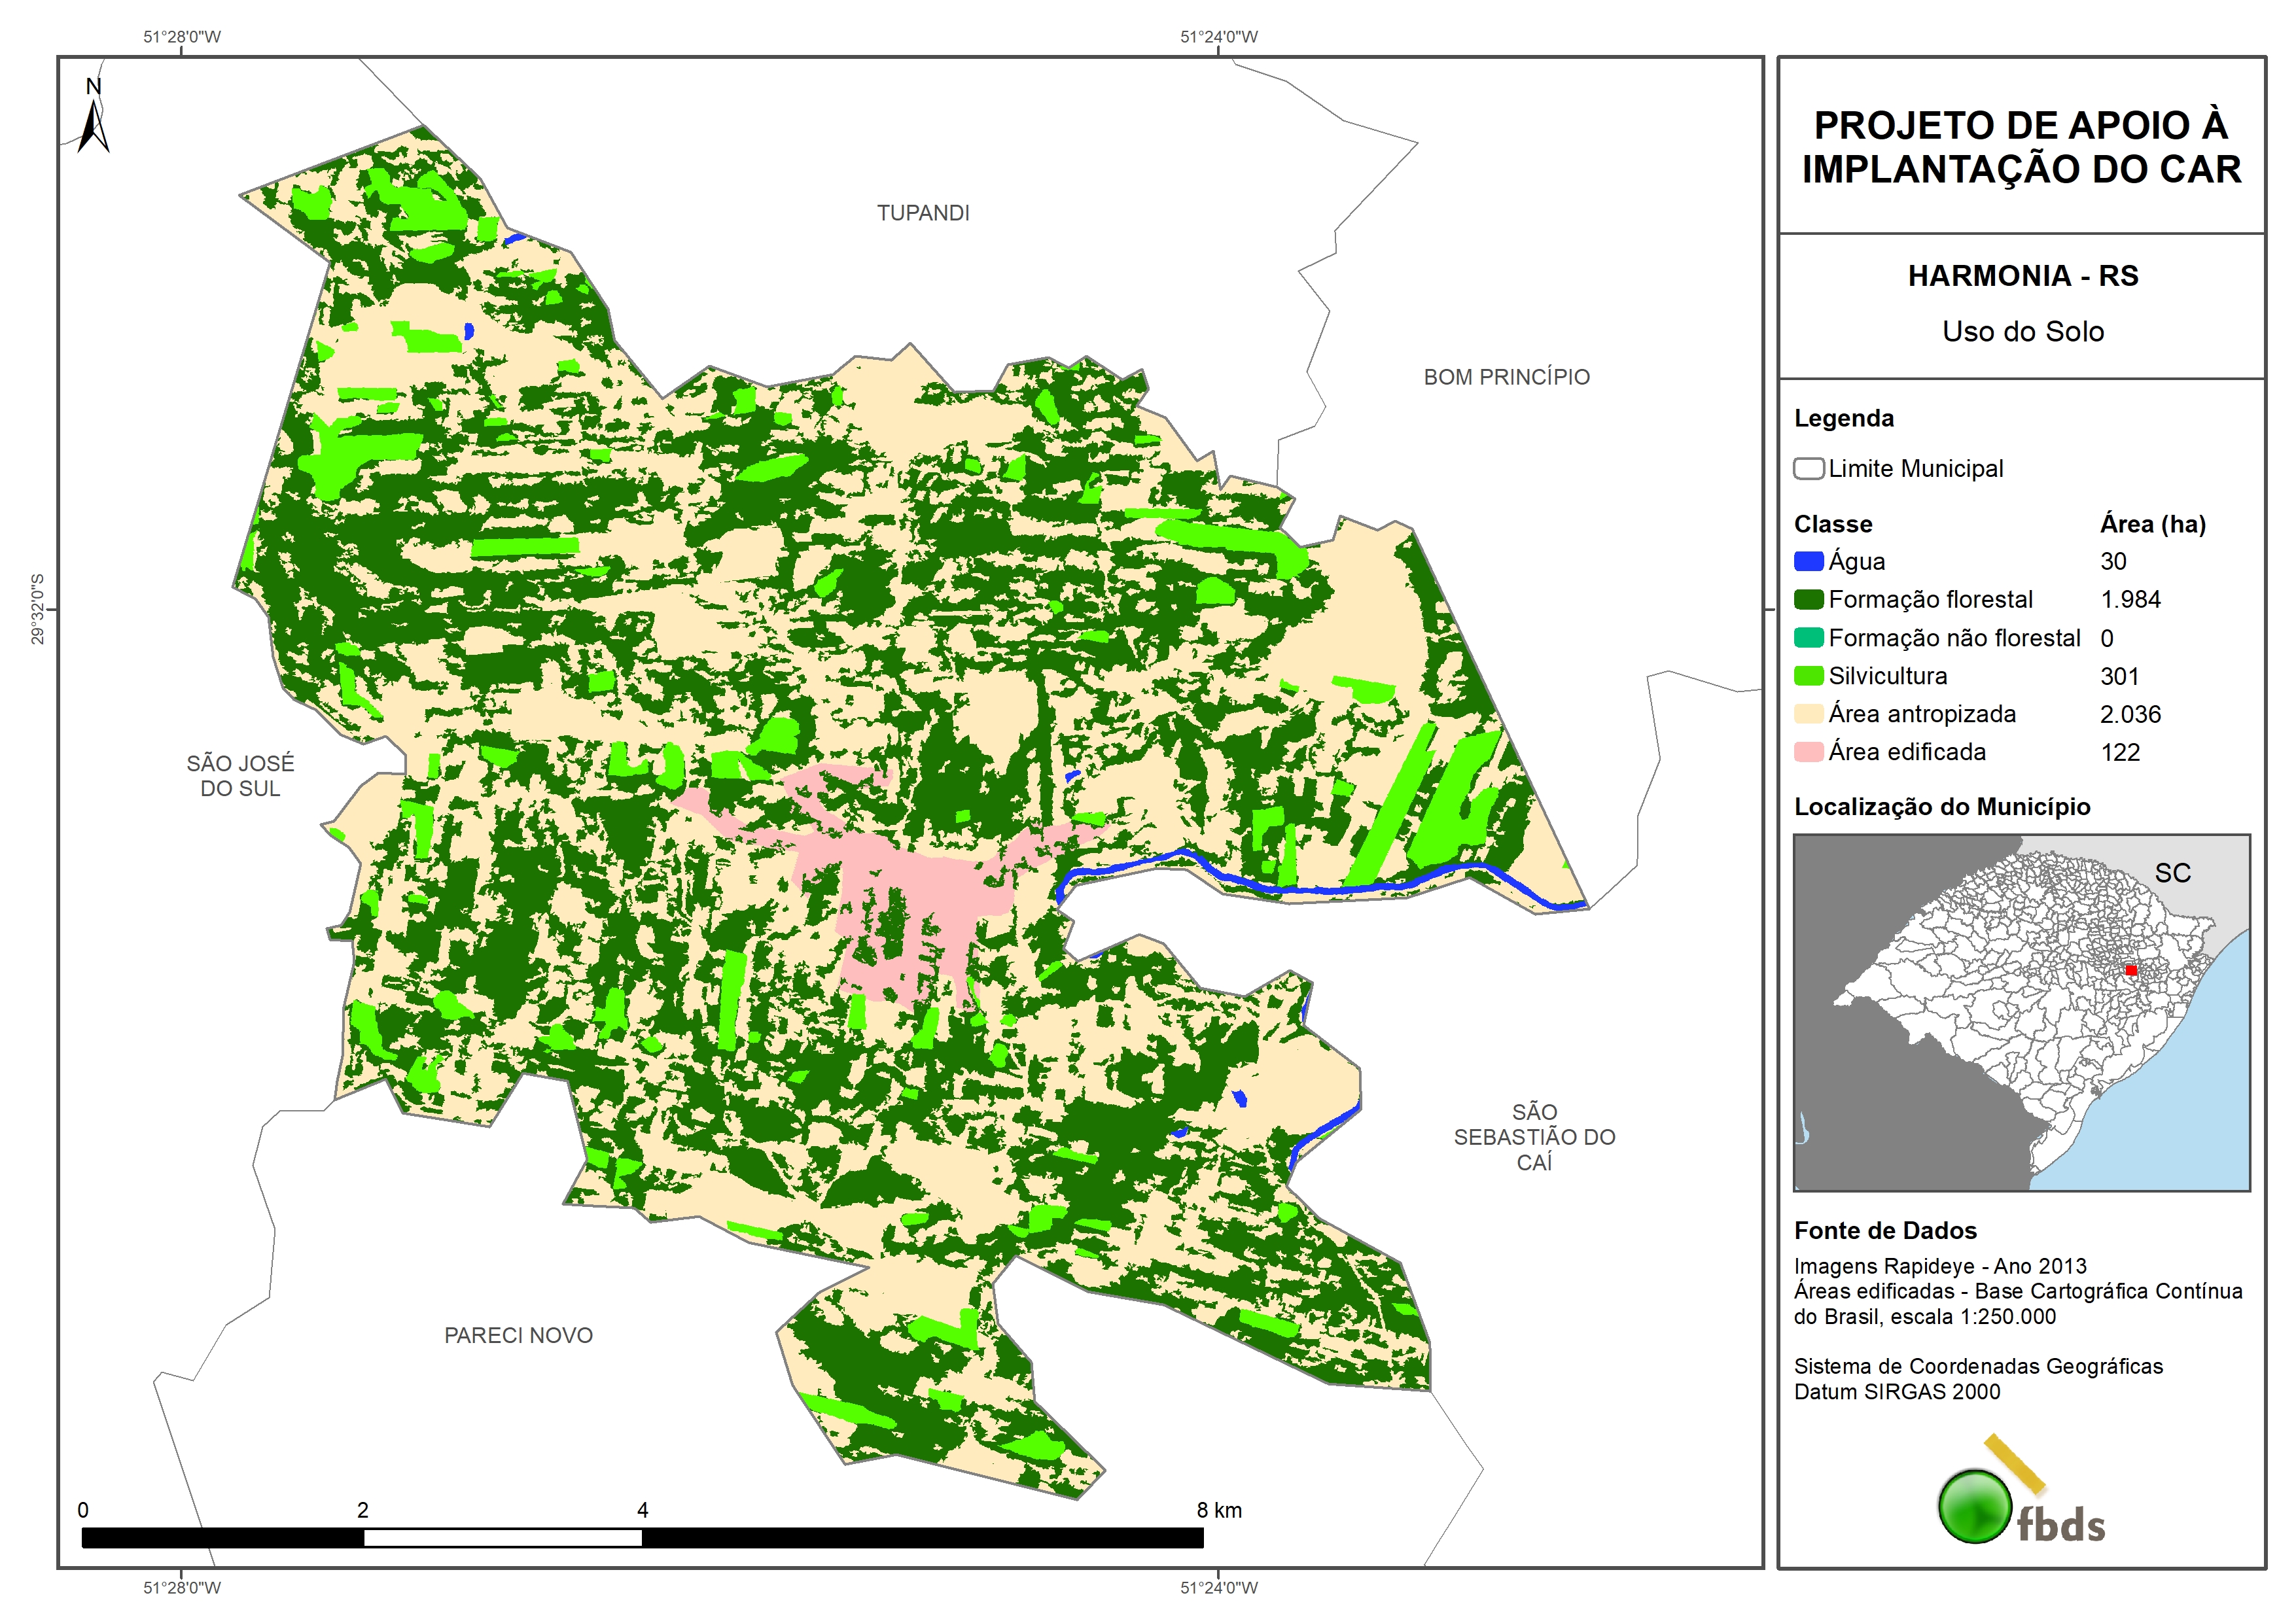Click the Silvicultura light green swatch

coord(1808,676)
